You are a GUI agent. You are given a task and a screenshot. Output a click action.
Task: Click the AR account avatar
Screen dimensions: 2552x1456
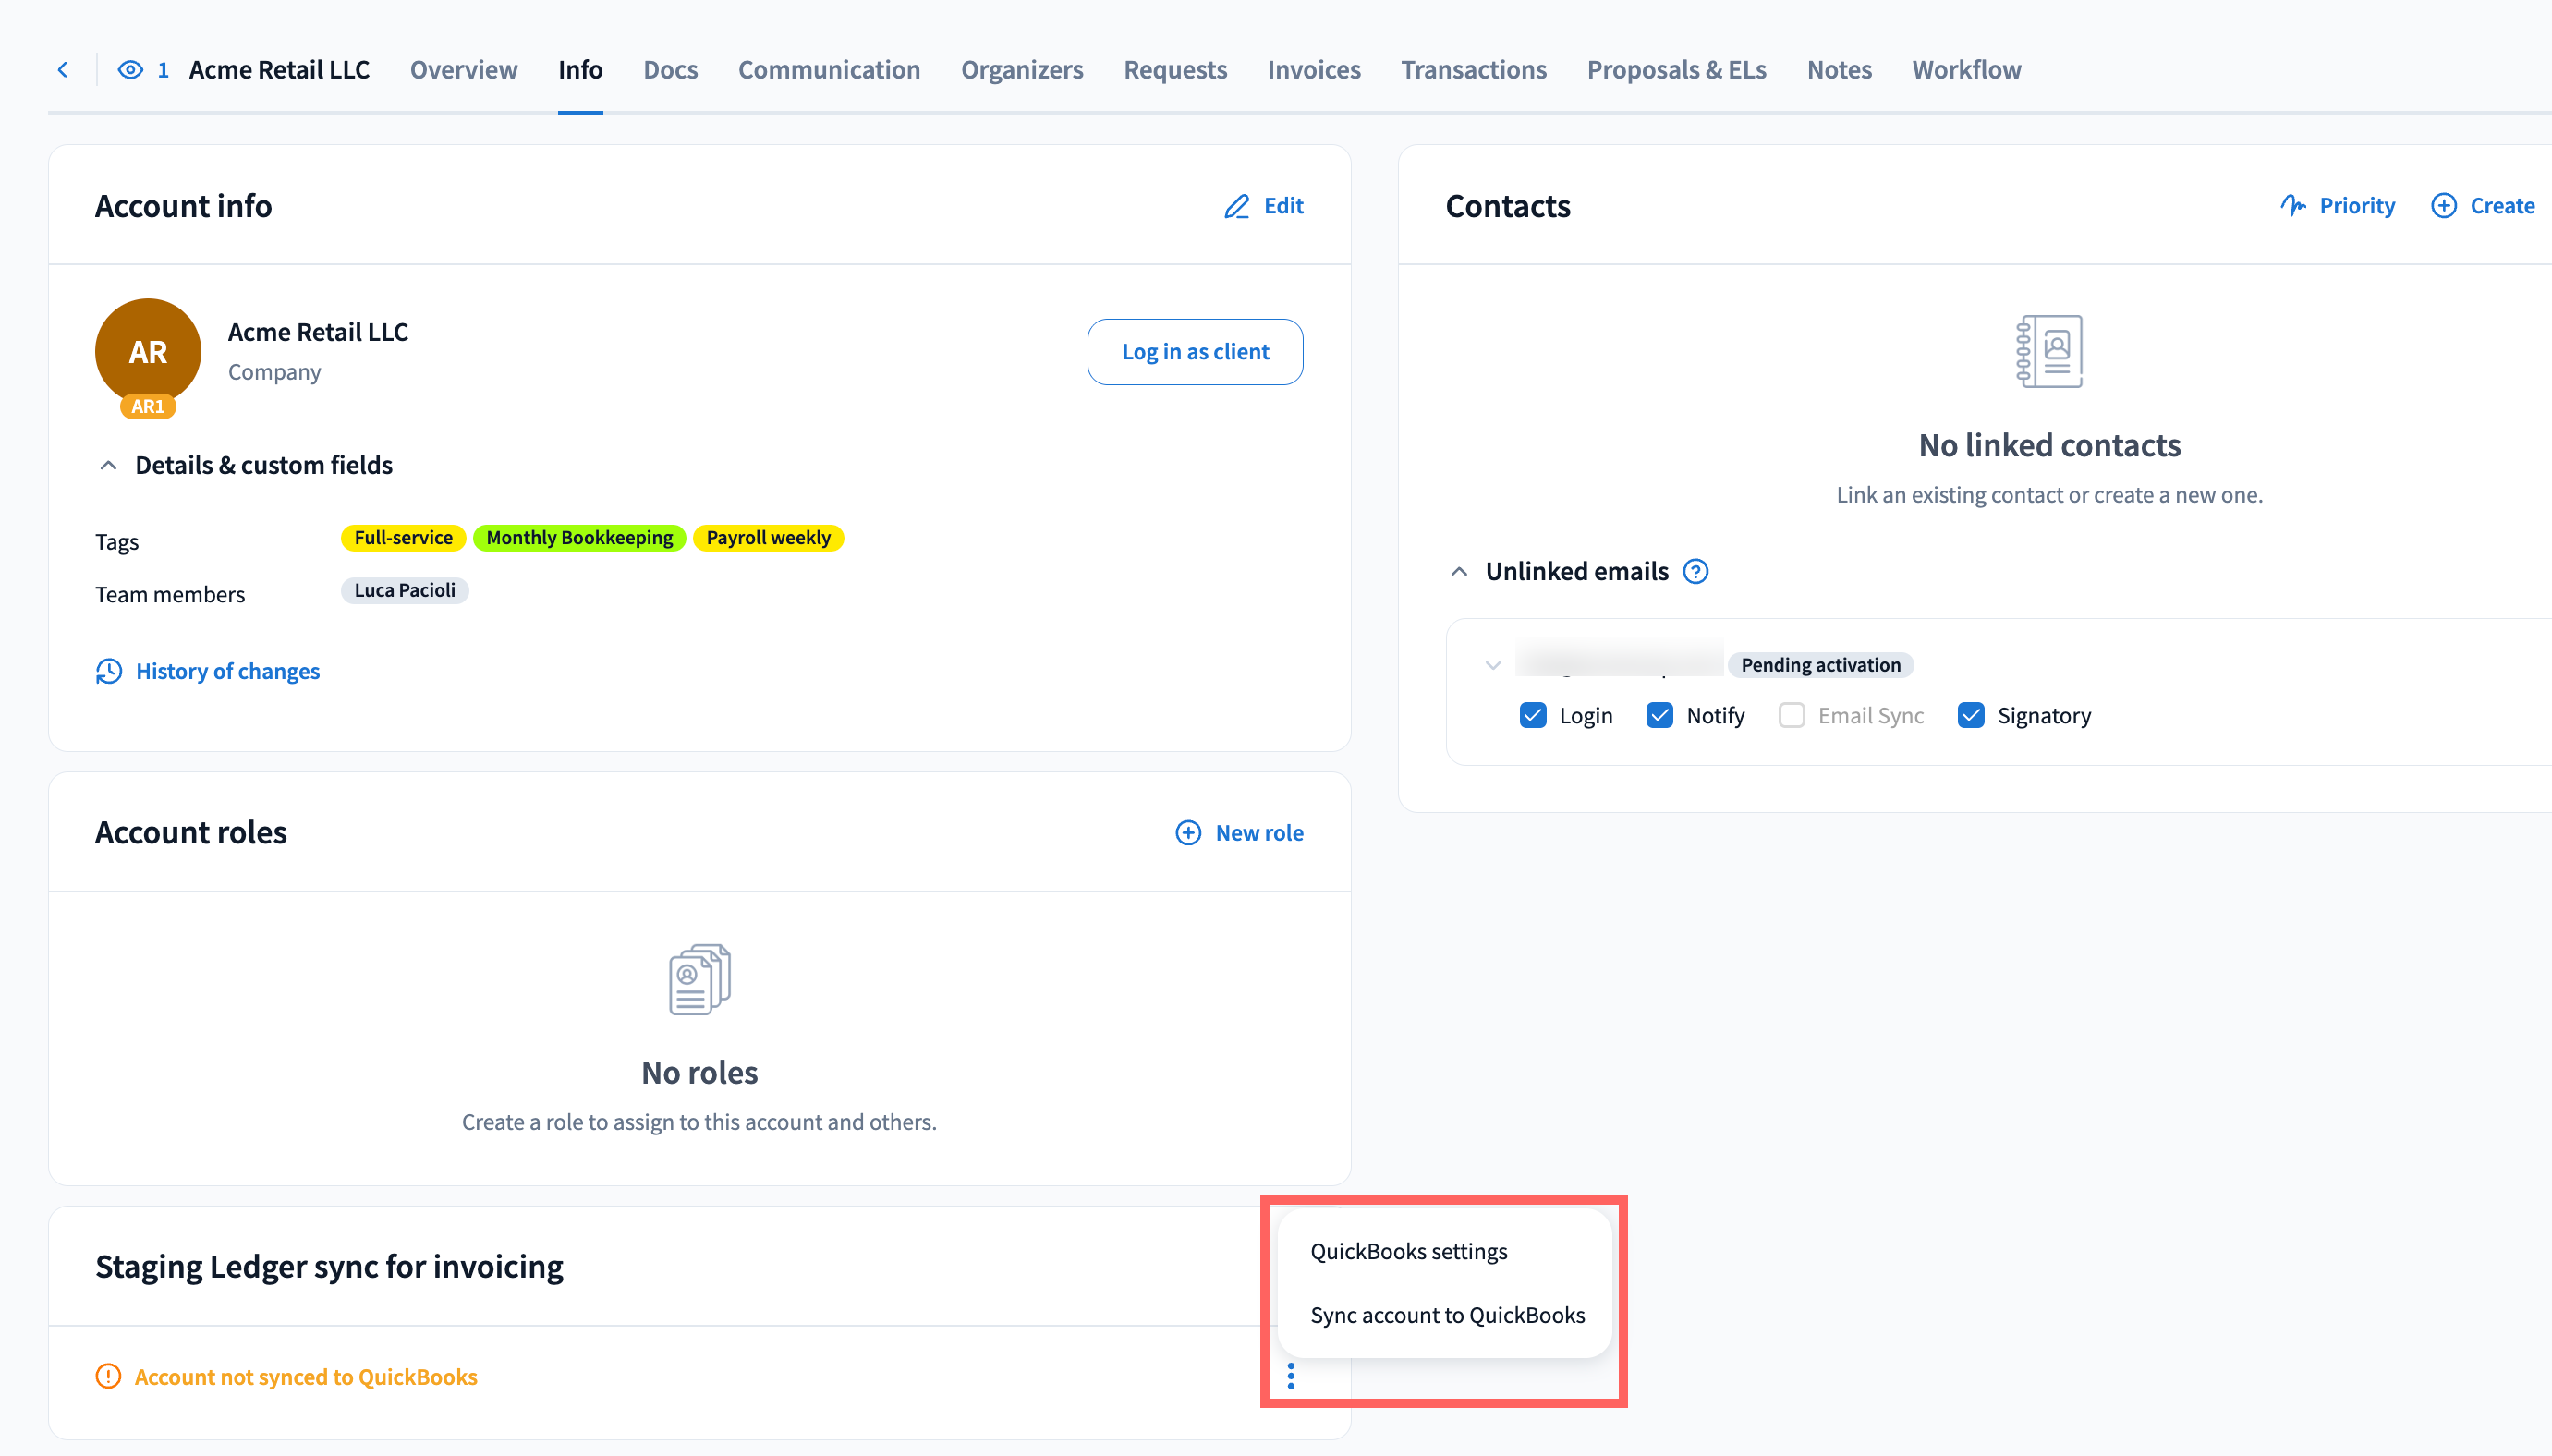[148, 351]
